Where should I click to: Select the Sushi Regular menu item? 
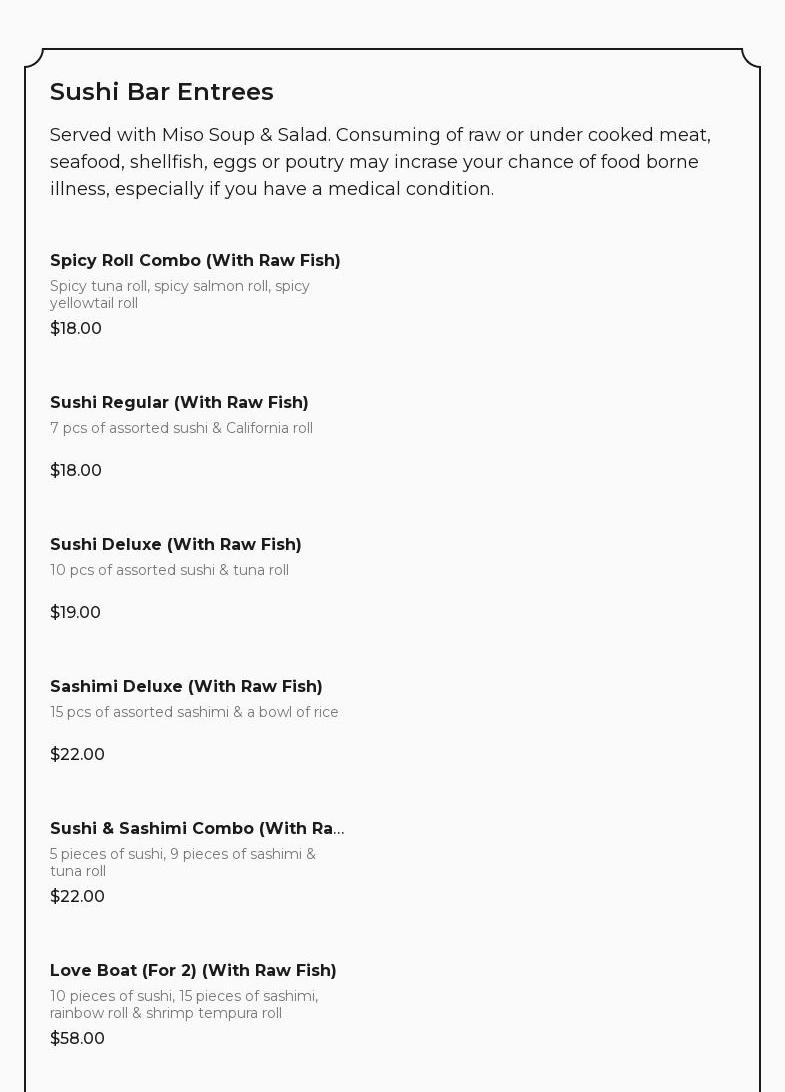(179, 402)
